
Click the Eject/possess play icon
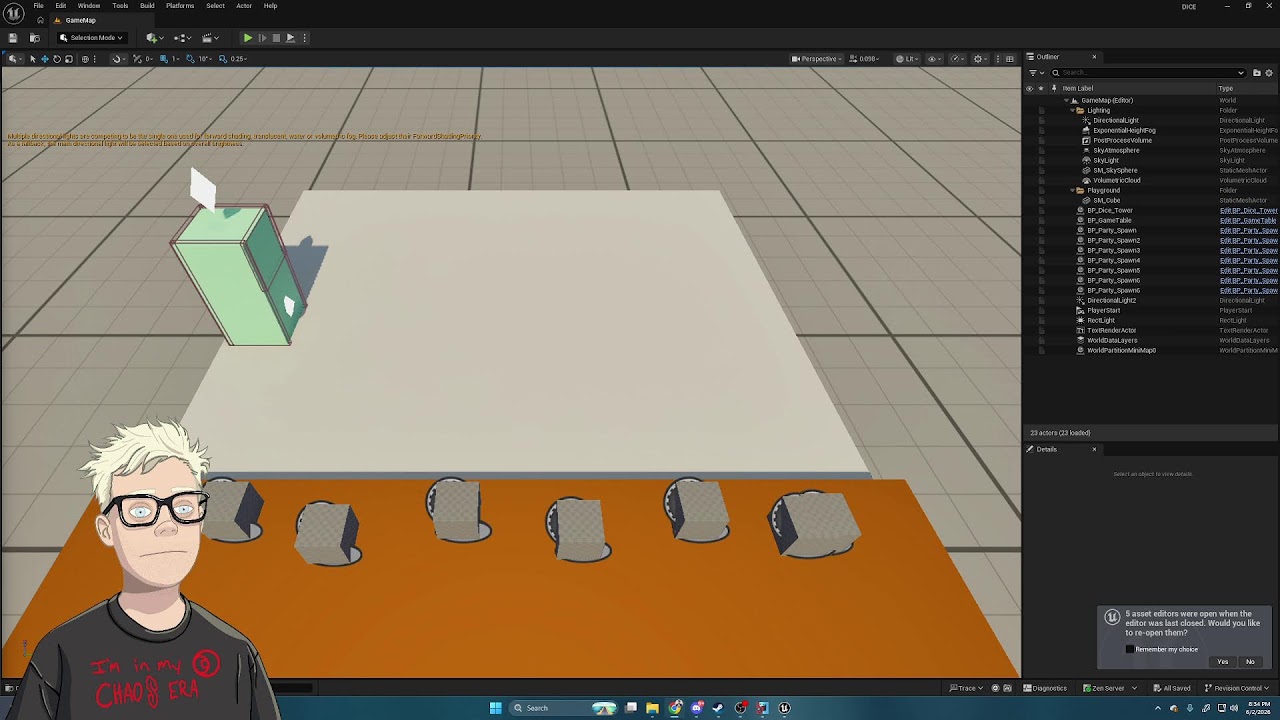tap(291, 38)
